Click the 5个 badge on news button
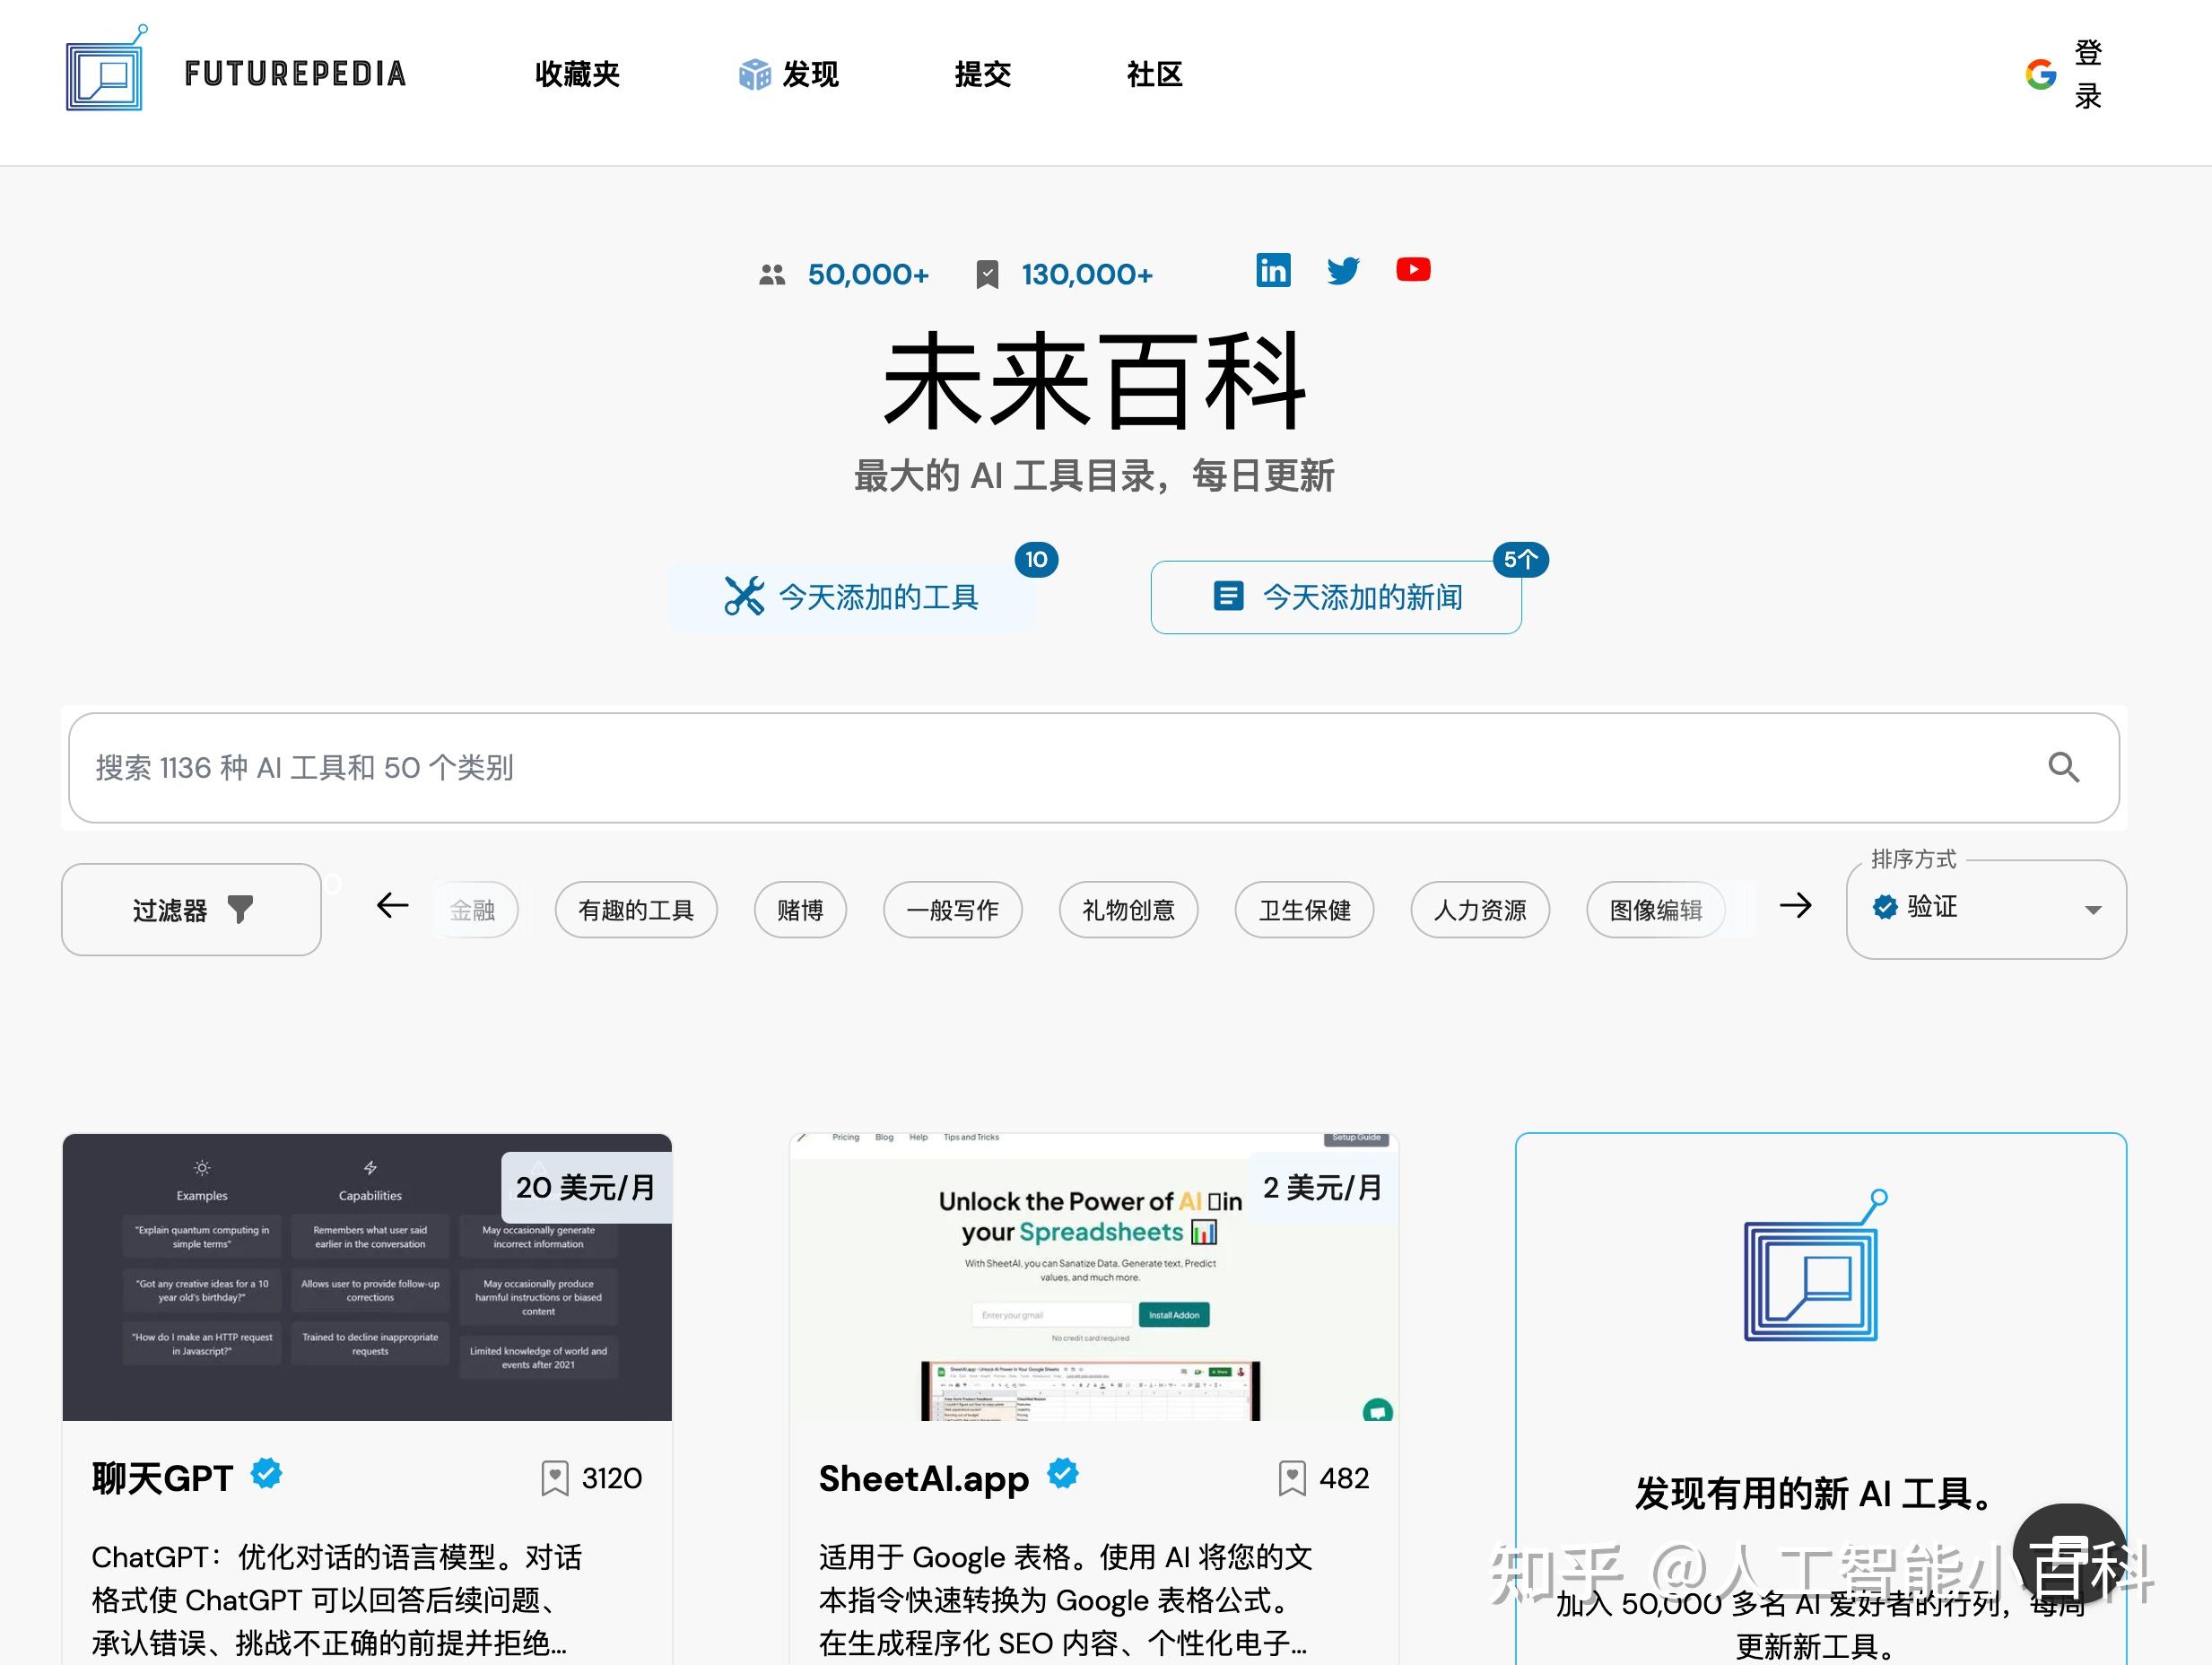2212x1665 pixels. click(1520, 559)
